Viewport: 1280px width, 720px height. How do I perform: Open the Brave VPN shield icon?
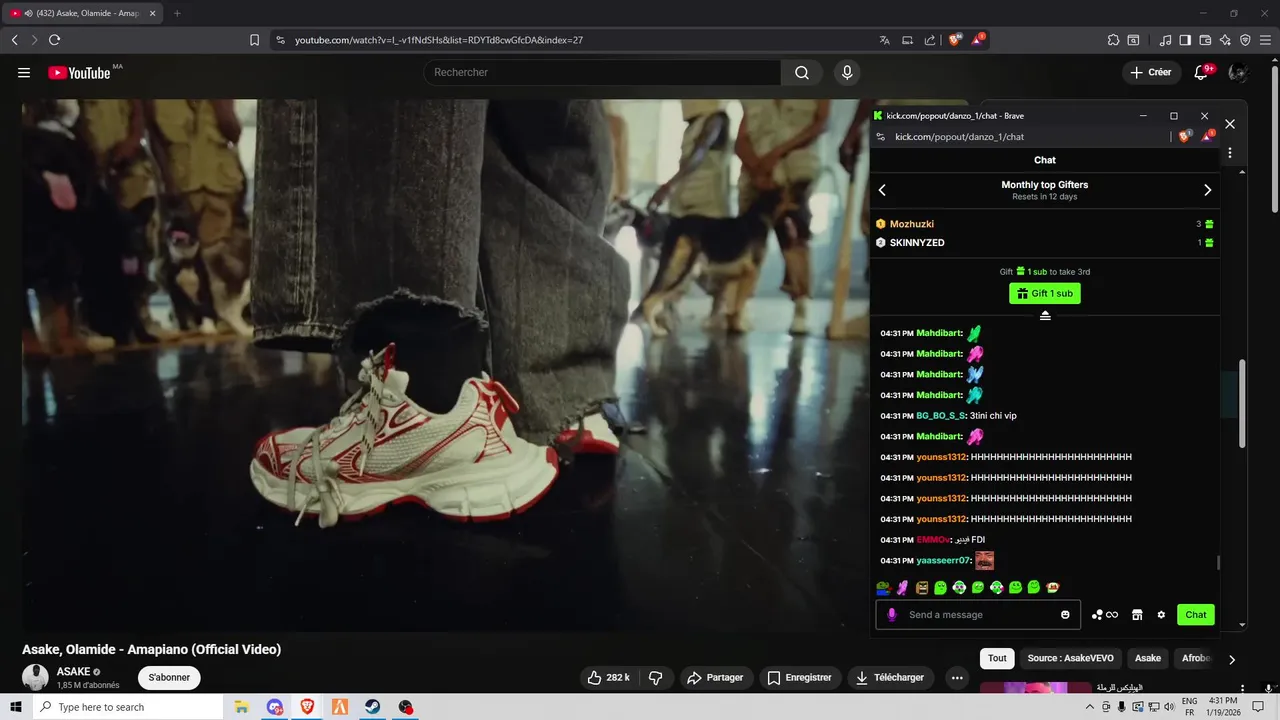click(x=1245, y=40)
